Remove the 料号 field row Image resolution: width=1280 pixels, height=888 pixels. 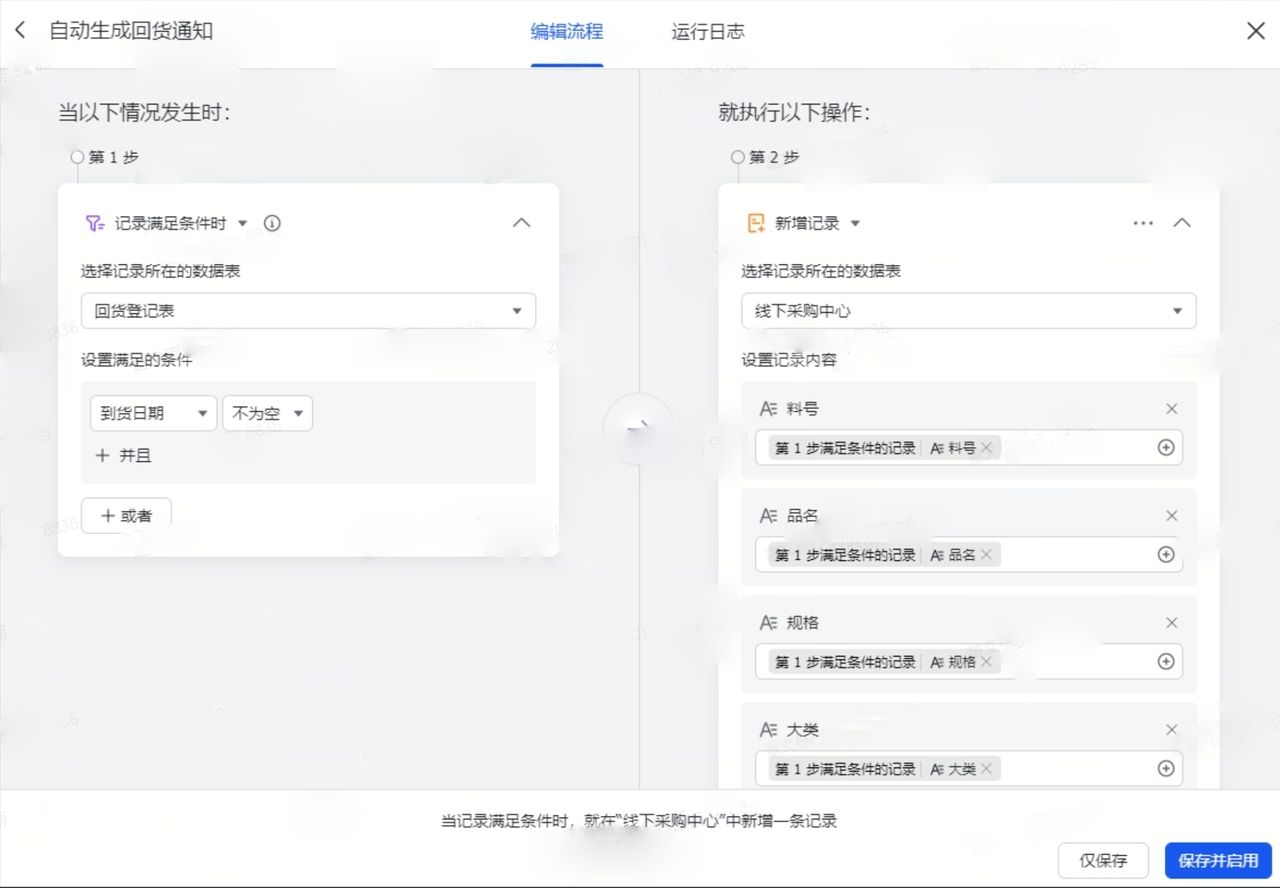pyautogui.click(x=1172, y=408)
